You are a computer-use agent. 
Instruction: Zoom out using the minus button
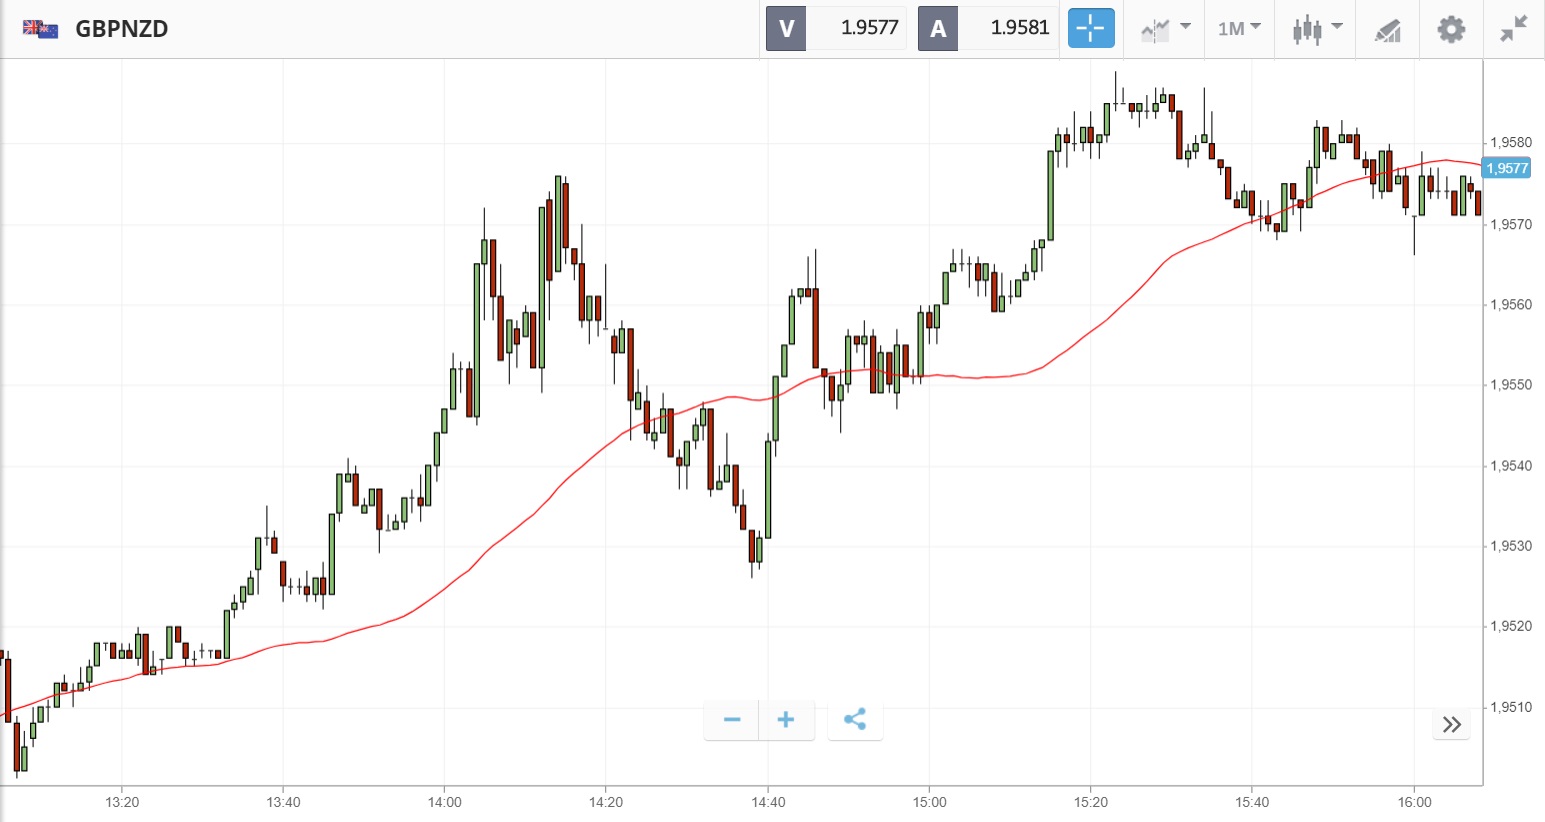click(732, 720)
